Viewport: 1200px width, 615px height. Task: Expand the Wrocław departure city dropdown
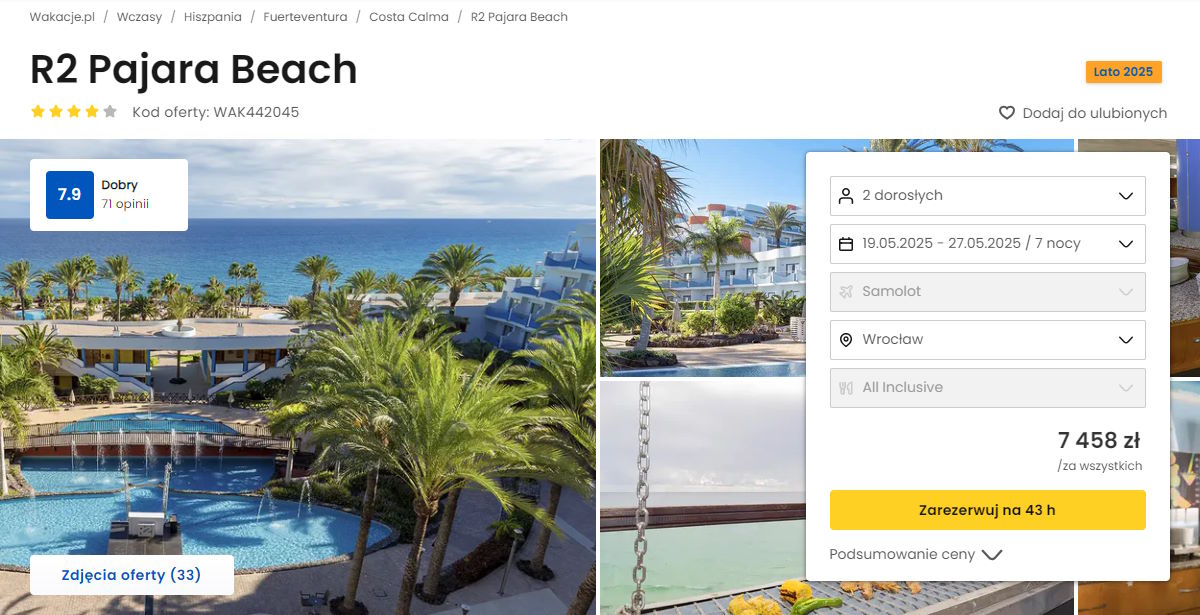click(x=988, y=340)
